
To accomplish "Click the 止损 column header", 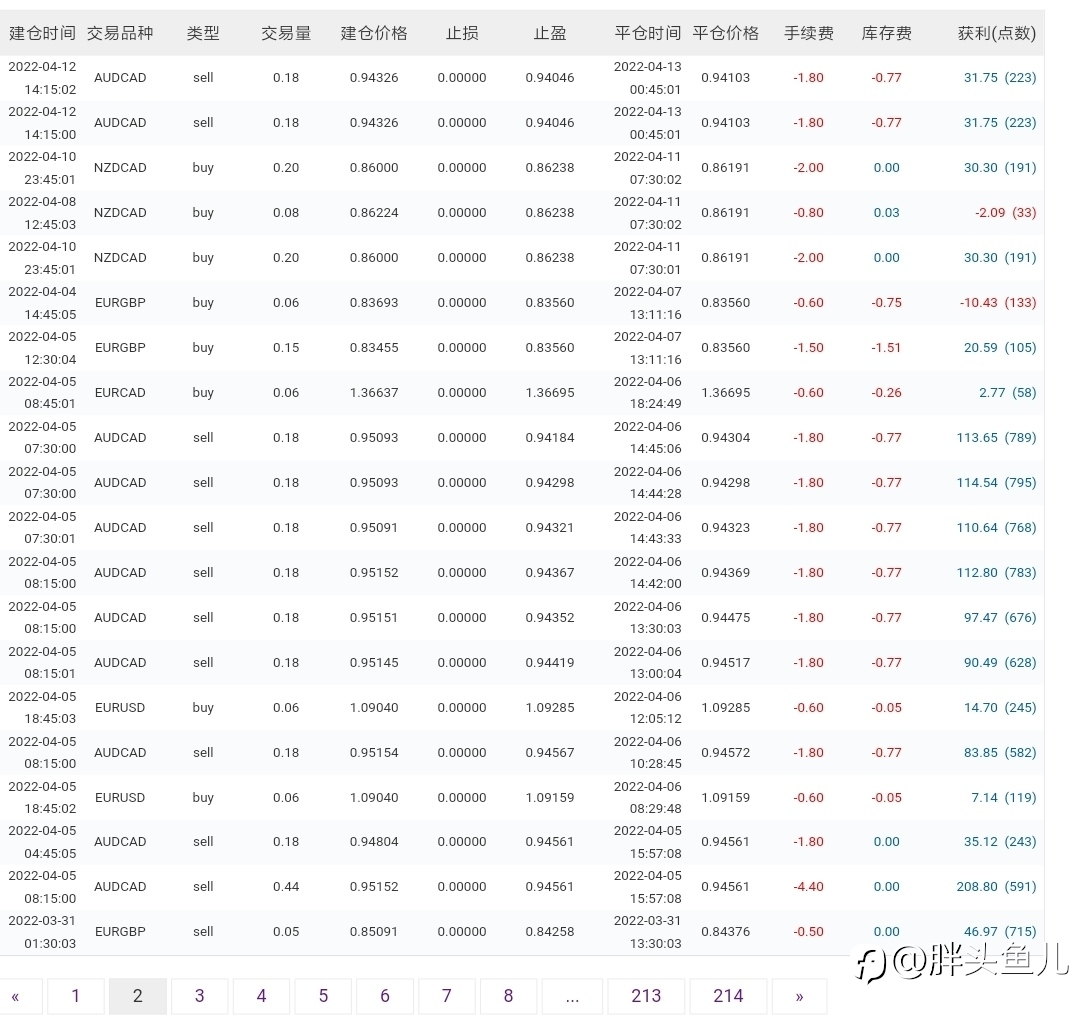I will [x=462, y=33].
